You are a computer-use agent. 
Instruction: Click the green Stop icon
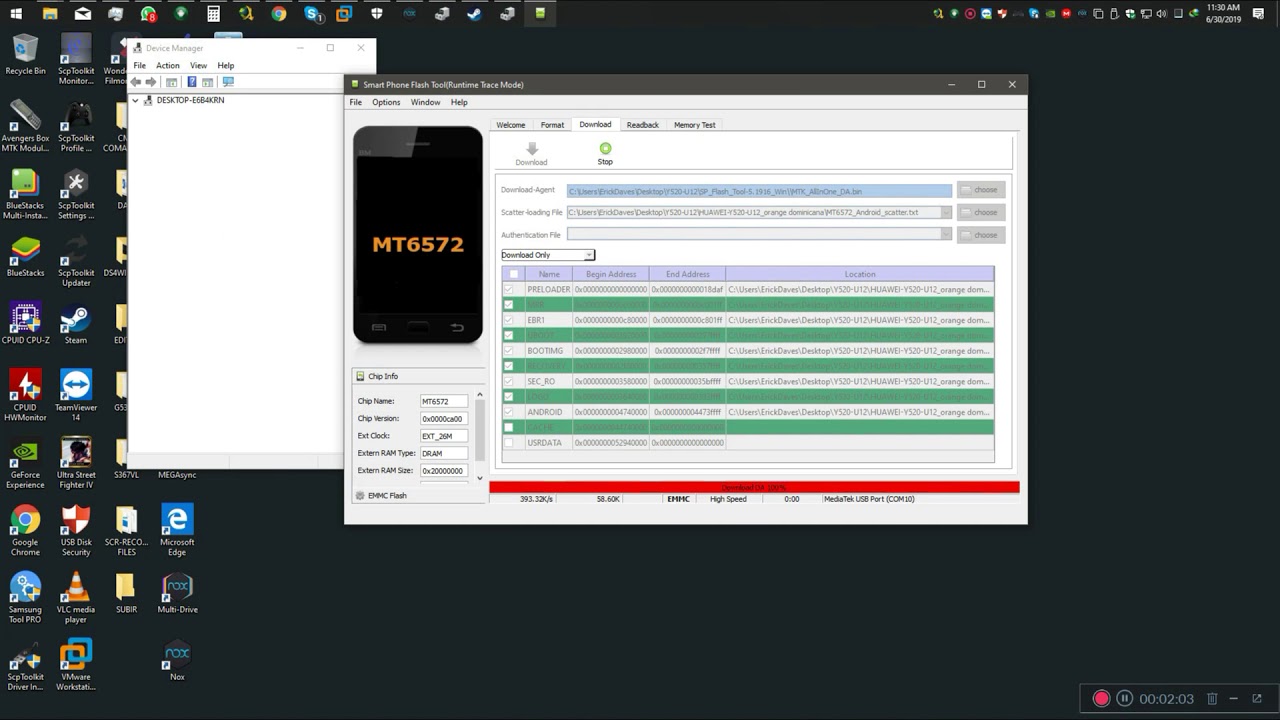click(x=605, y=148)
